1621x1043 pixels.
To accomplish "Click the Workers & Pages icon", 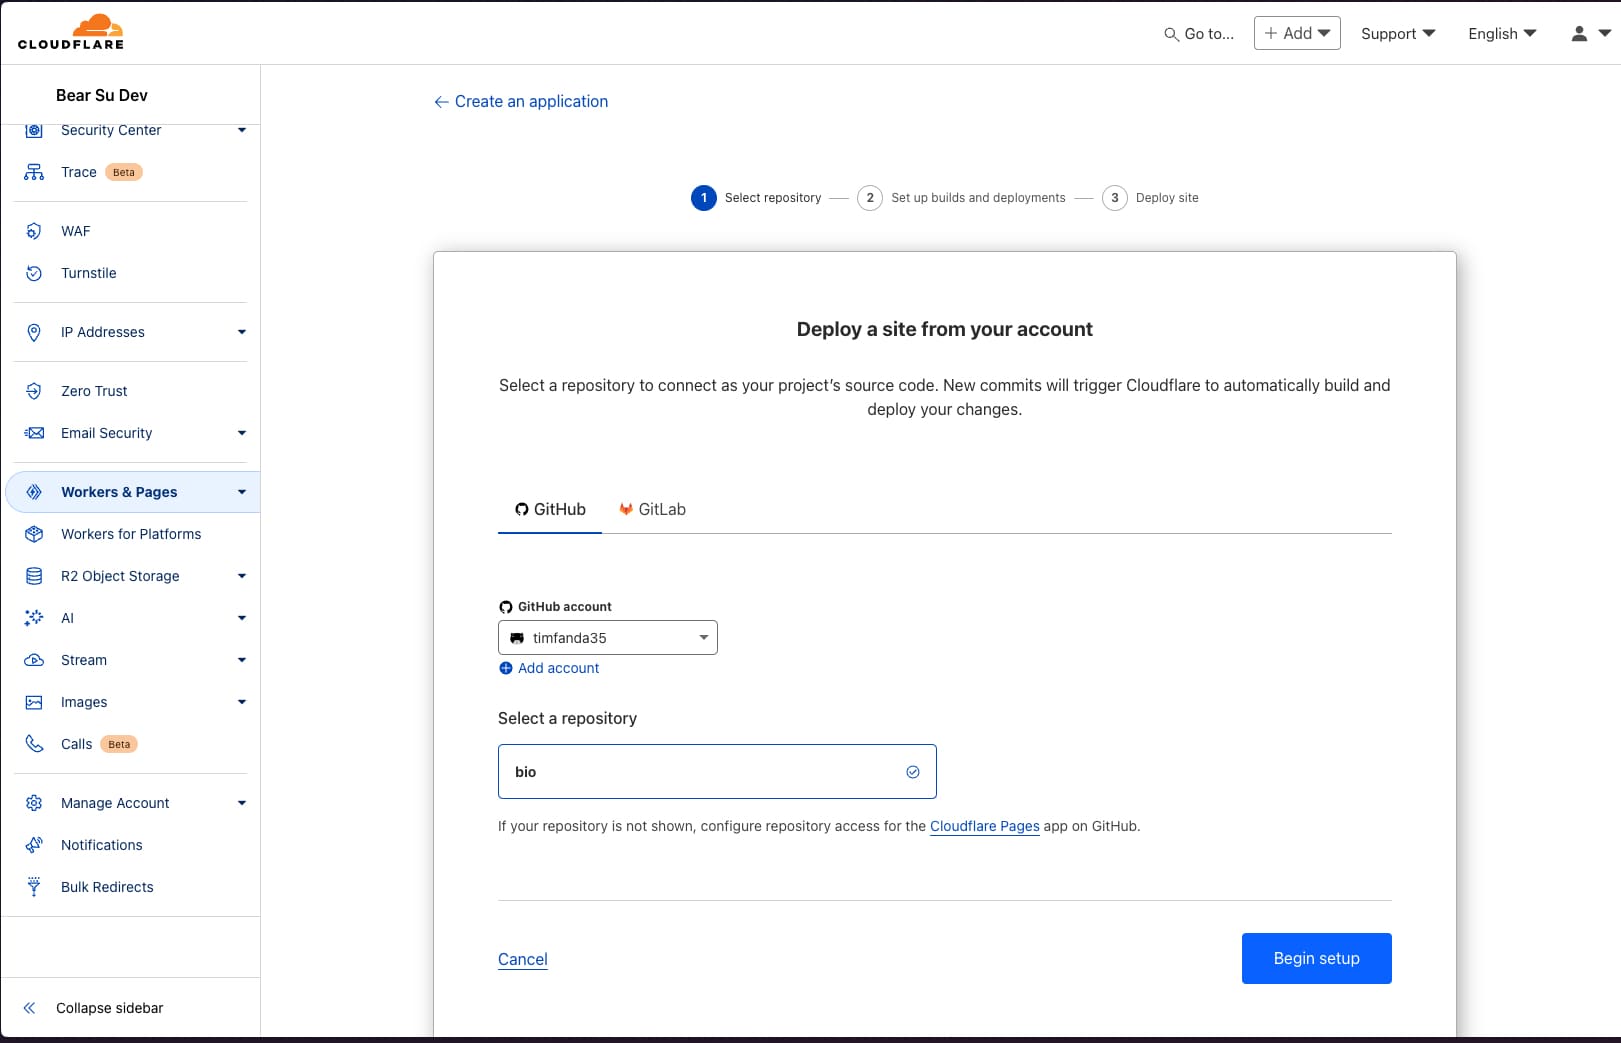I will (x=34, y=492).
